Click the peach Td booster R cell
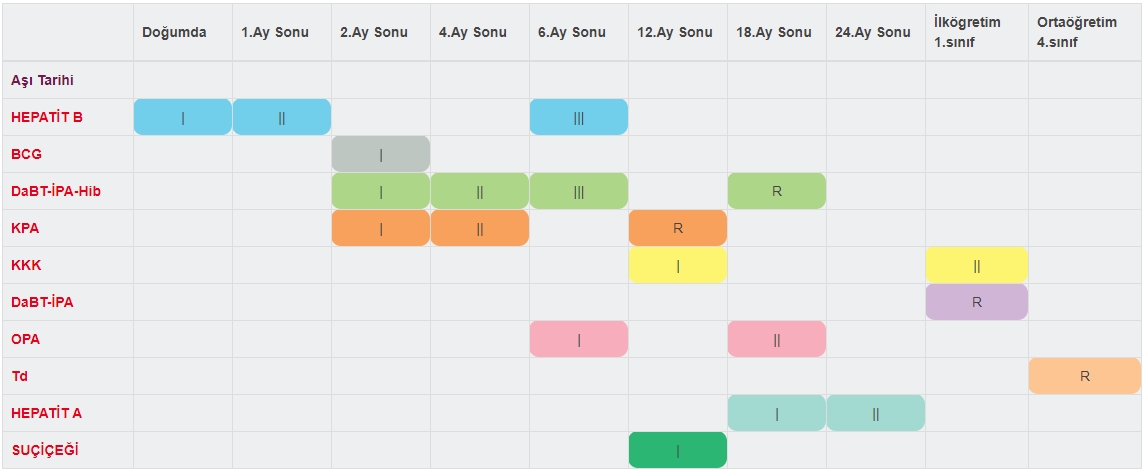The width and height of the screenshot is (1143, 469). (x=1084, y=376)
